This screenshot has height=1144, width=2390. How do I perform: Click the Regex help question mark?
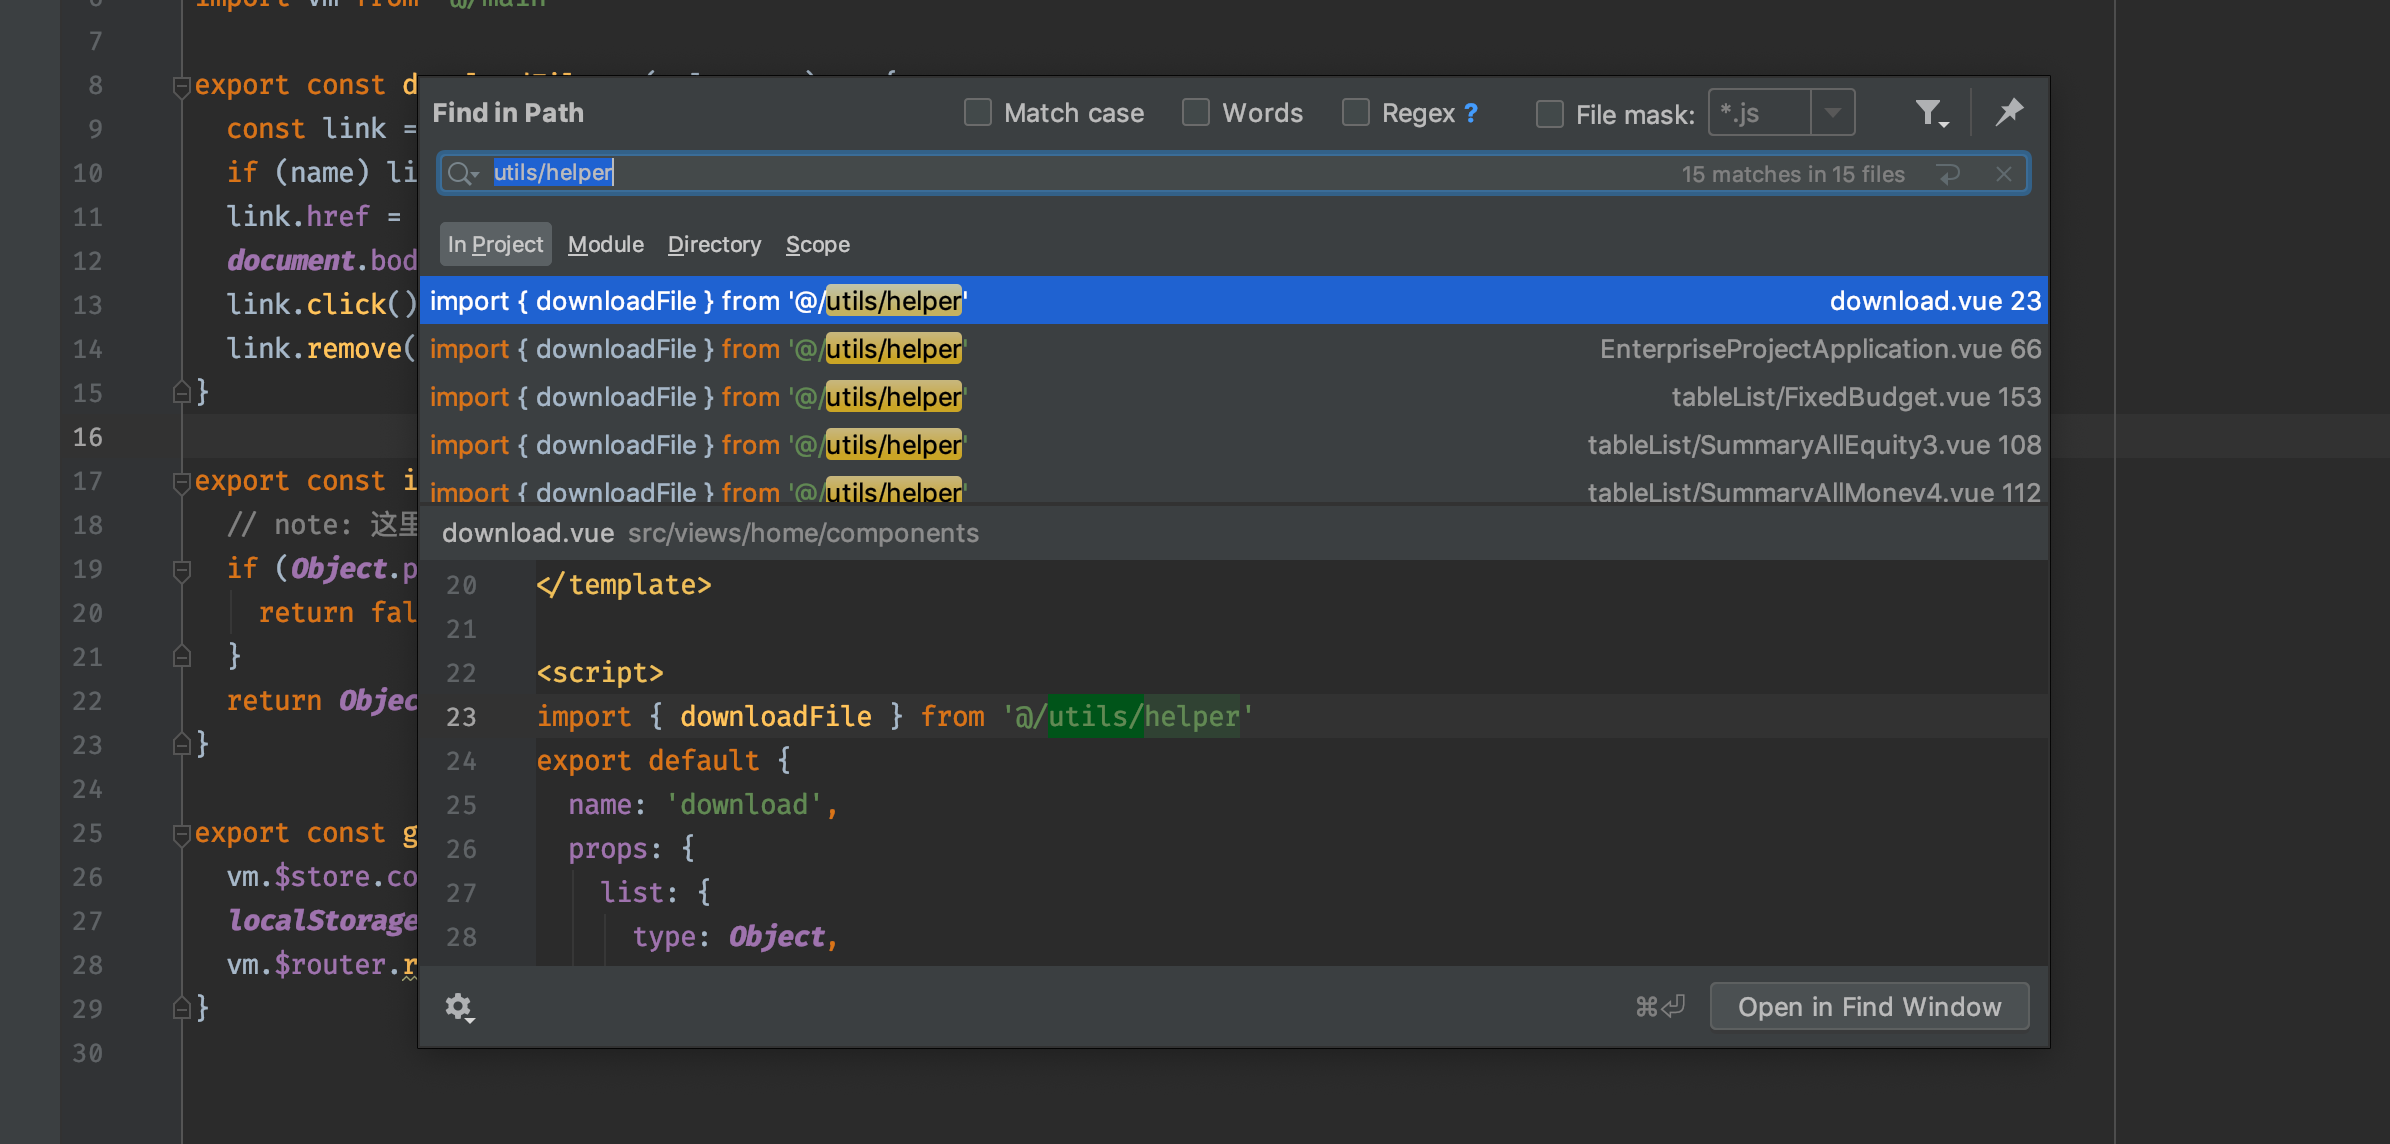1471,113
